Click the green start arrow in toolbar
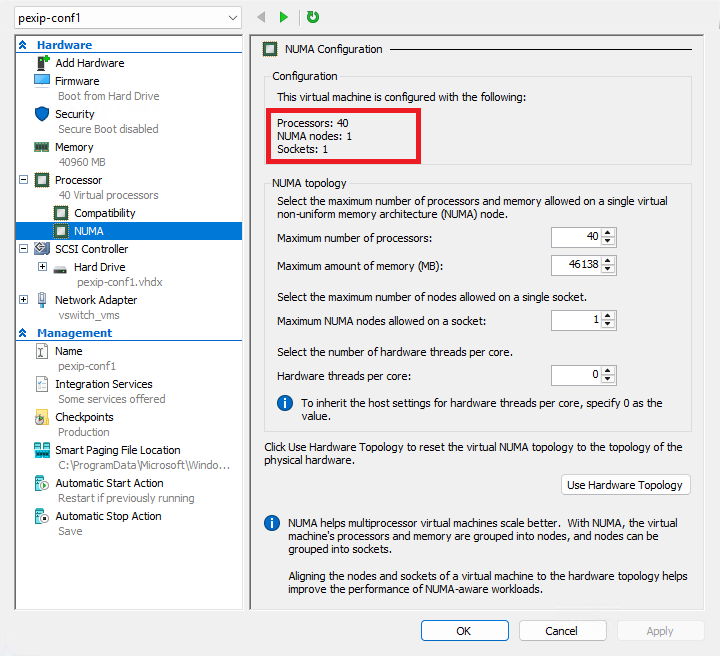This screenshot has height=656, width=720. pos(284,17)
